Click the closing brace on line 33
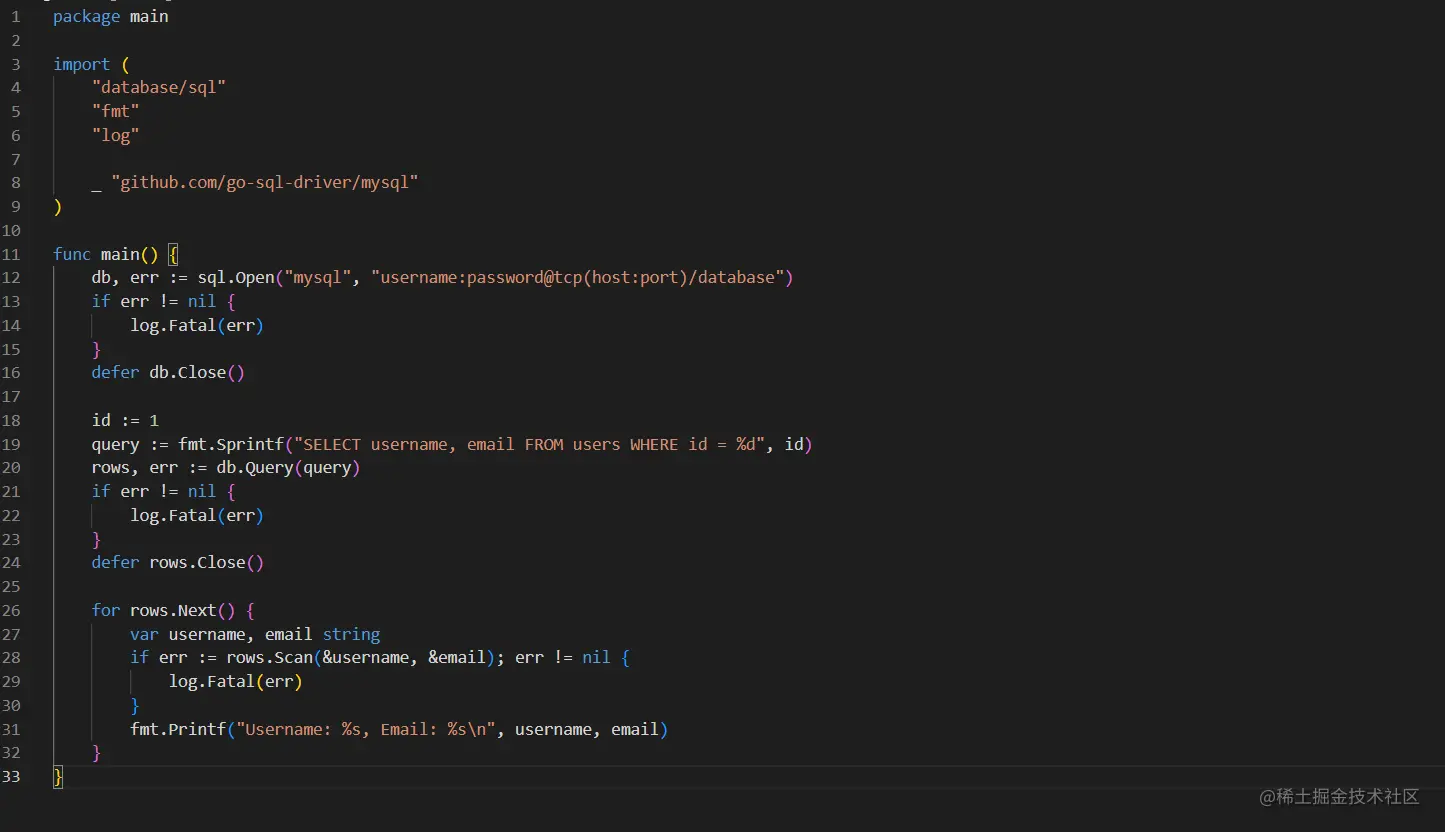The image size is (1445, 832). tap(58, 776)
